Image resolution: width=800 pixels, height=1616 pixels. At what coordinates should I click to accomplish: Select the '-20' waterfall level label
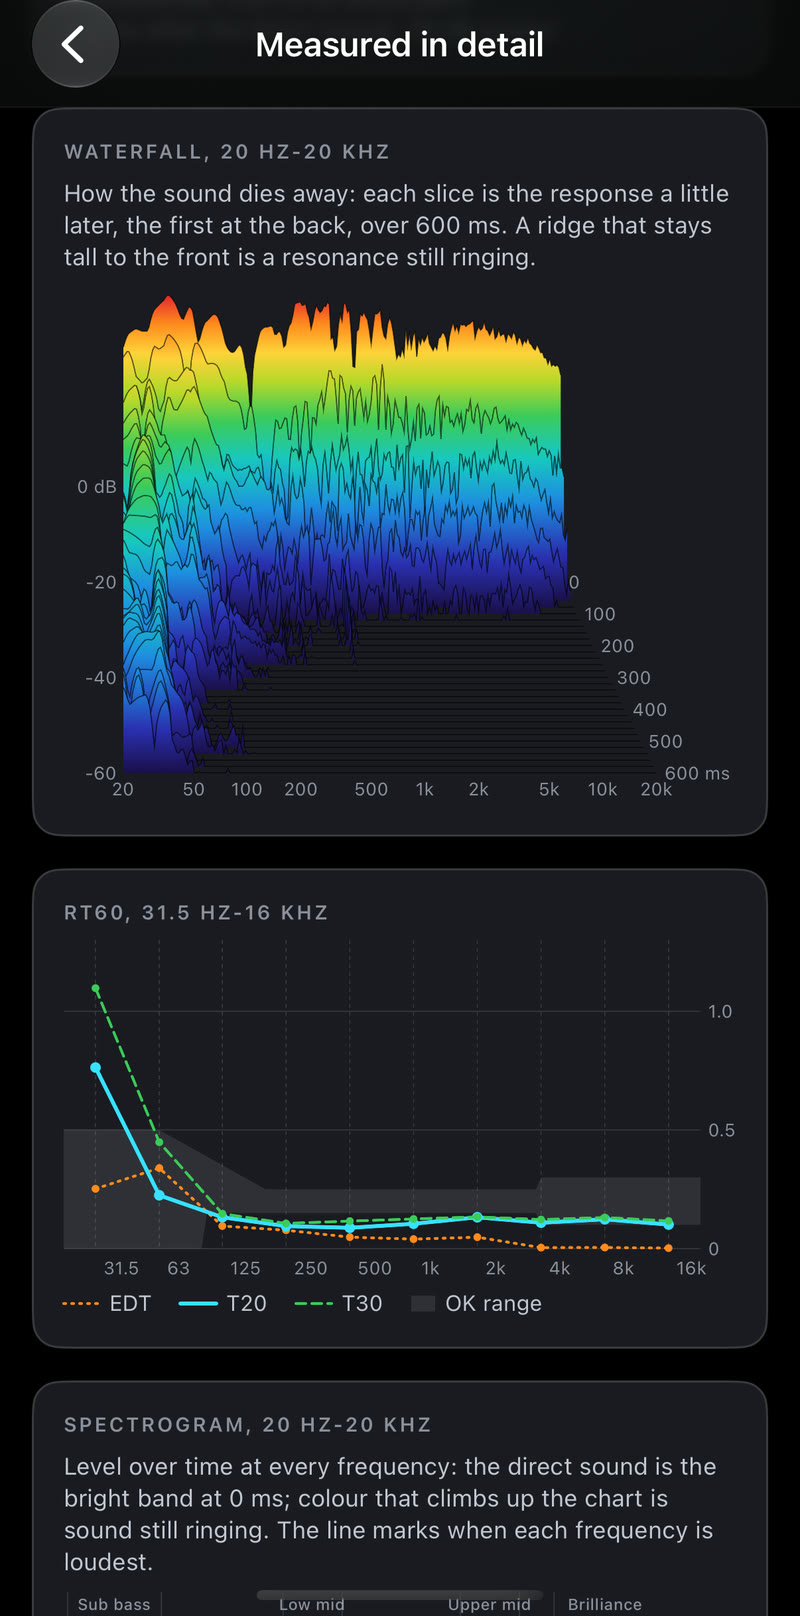click(x=101, y=582)
